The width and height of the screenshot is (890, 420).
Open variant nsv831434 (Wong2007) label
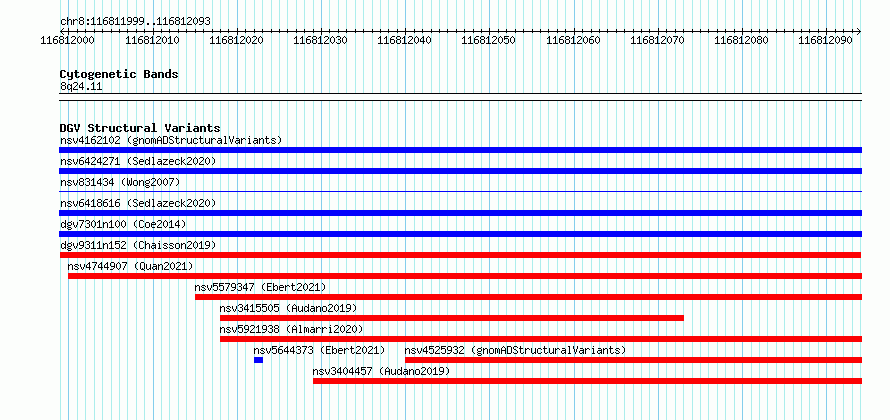point(120,182)
